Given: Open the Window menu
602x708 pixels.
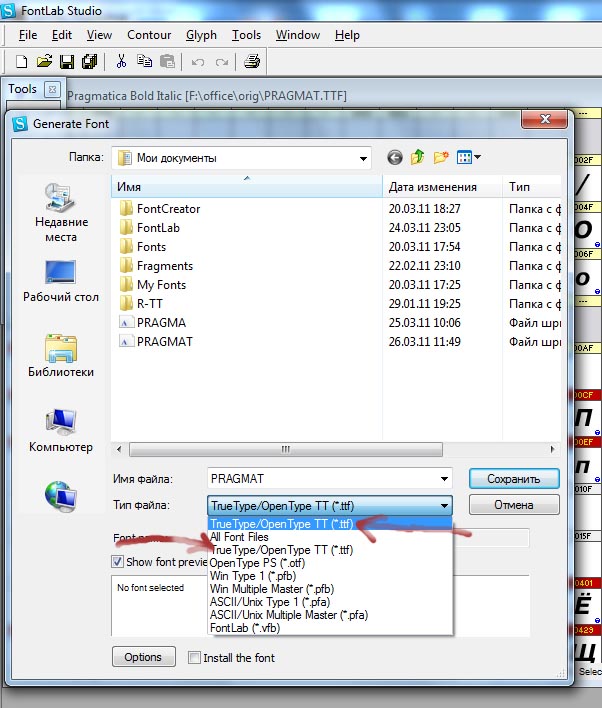Looking at the screenshot, I should [x=298, y=35].
